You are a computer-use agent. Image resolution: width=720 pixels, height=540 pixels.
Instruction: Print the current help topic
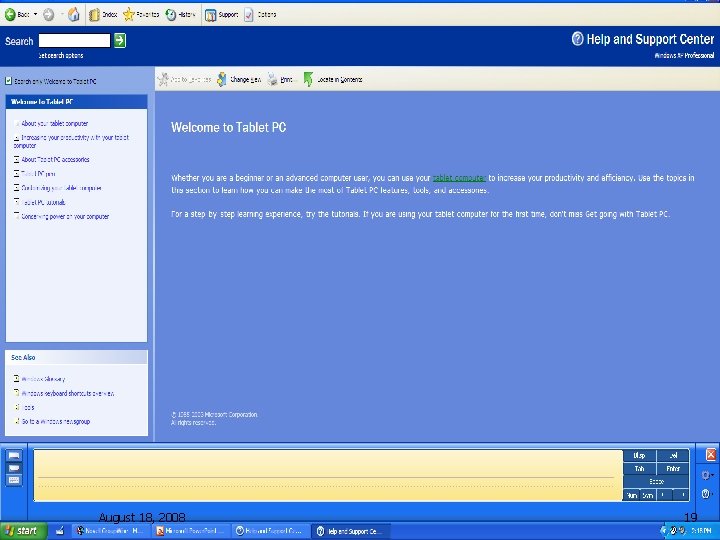coord(281,79)
